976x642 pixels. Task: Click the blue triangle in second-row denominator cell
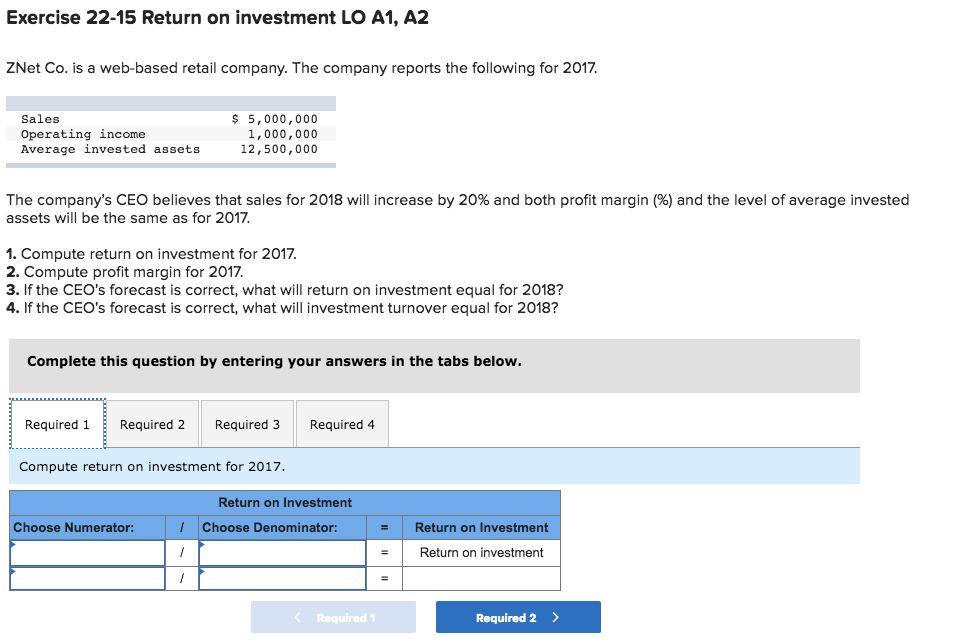(202, 571)
